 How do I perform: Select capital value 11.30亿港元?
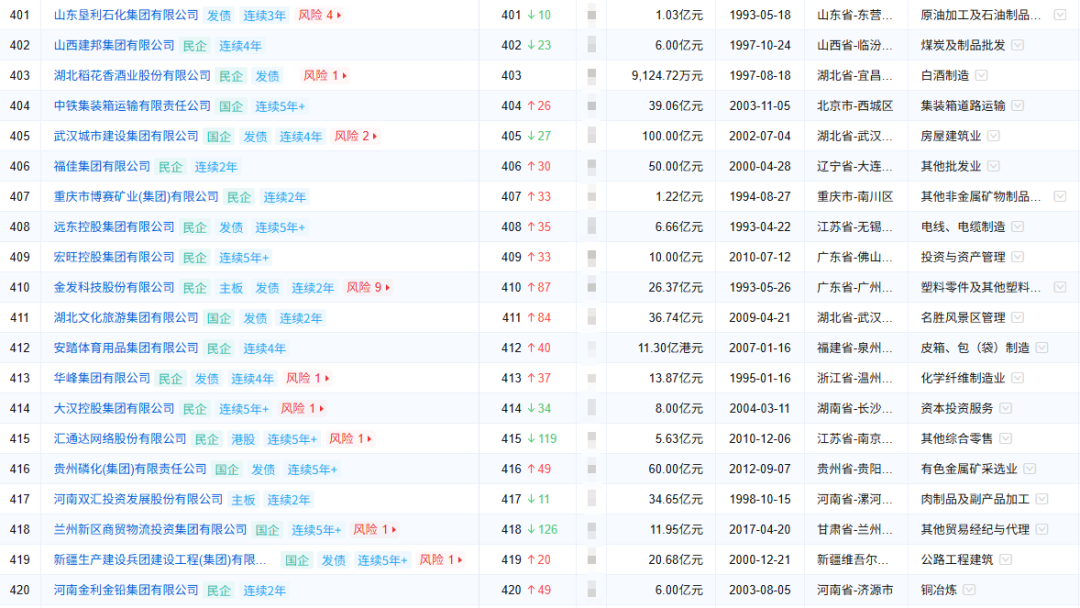pyautogui.click(x=670, y=348)
